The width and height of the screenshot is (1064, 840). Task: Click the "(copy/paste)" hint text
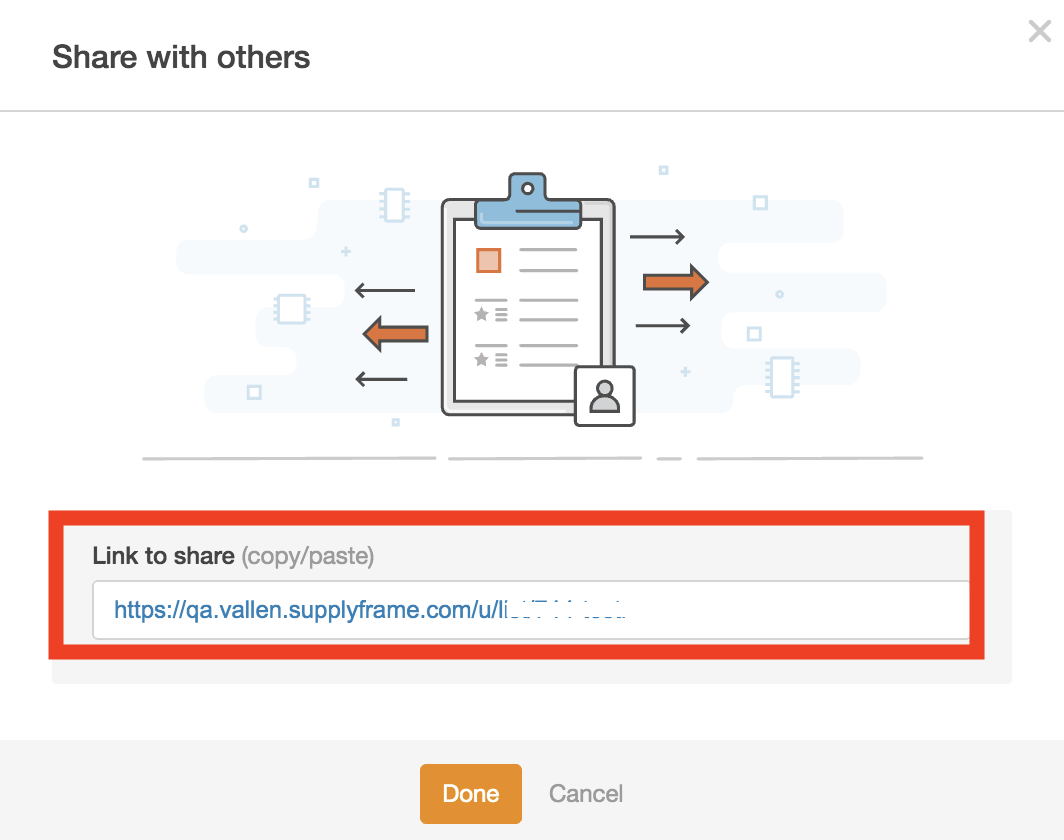pos(308,556)
